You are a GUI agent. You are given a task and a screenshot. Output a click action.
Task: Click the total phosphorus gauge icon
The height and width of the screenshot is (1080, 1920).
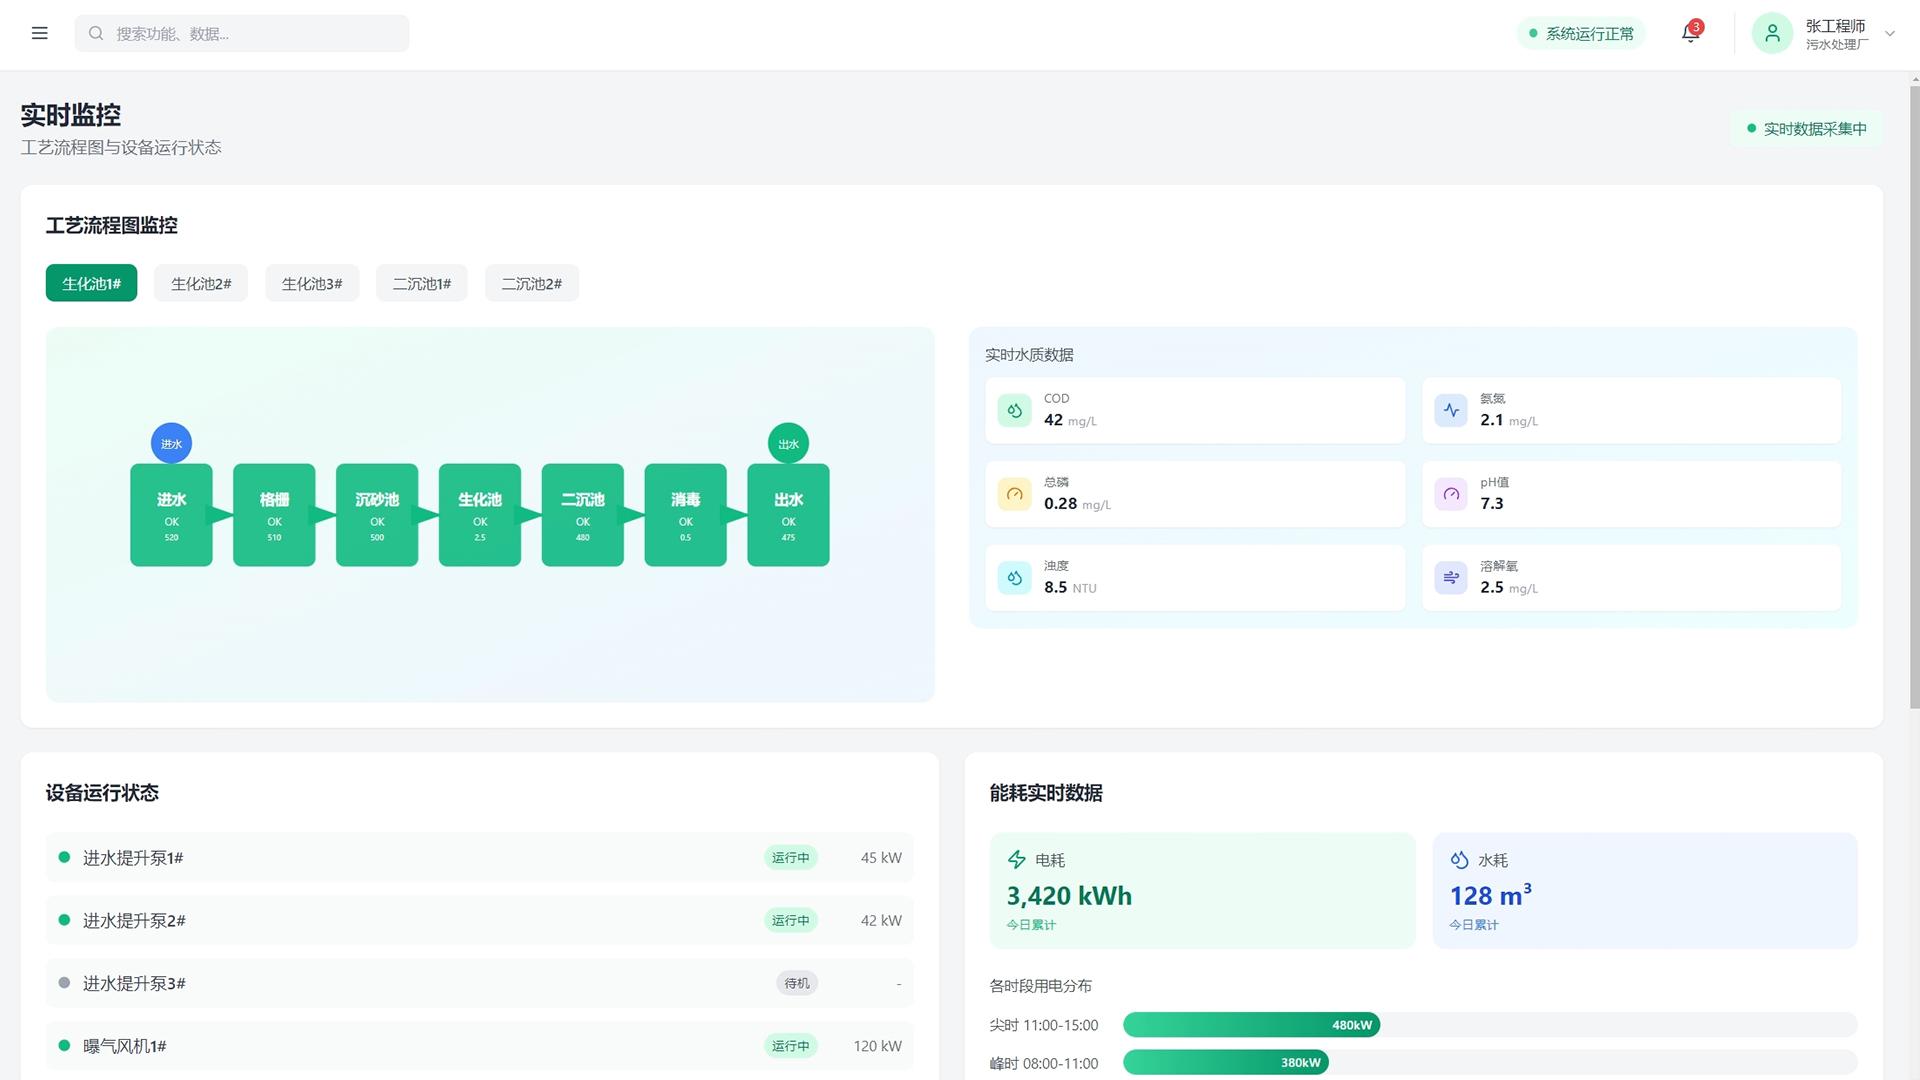point(1014,494)
